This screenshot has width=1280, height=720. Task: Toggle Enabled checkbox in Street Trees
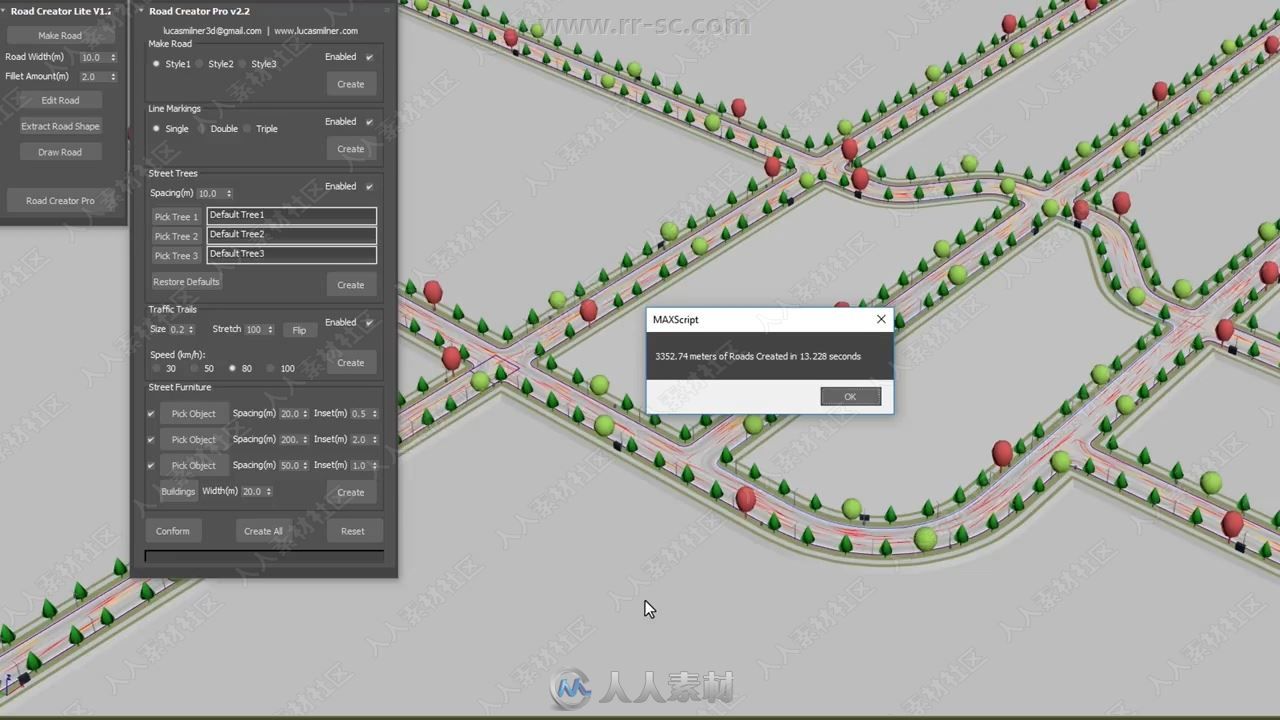(369, 187)
